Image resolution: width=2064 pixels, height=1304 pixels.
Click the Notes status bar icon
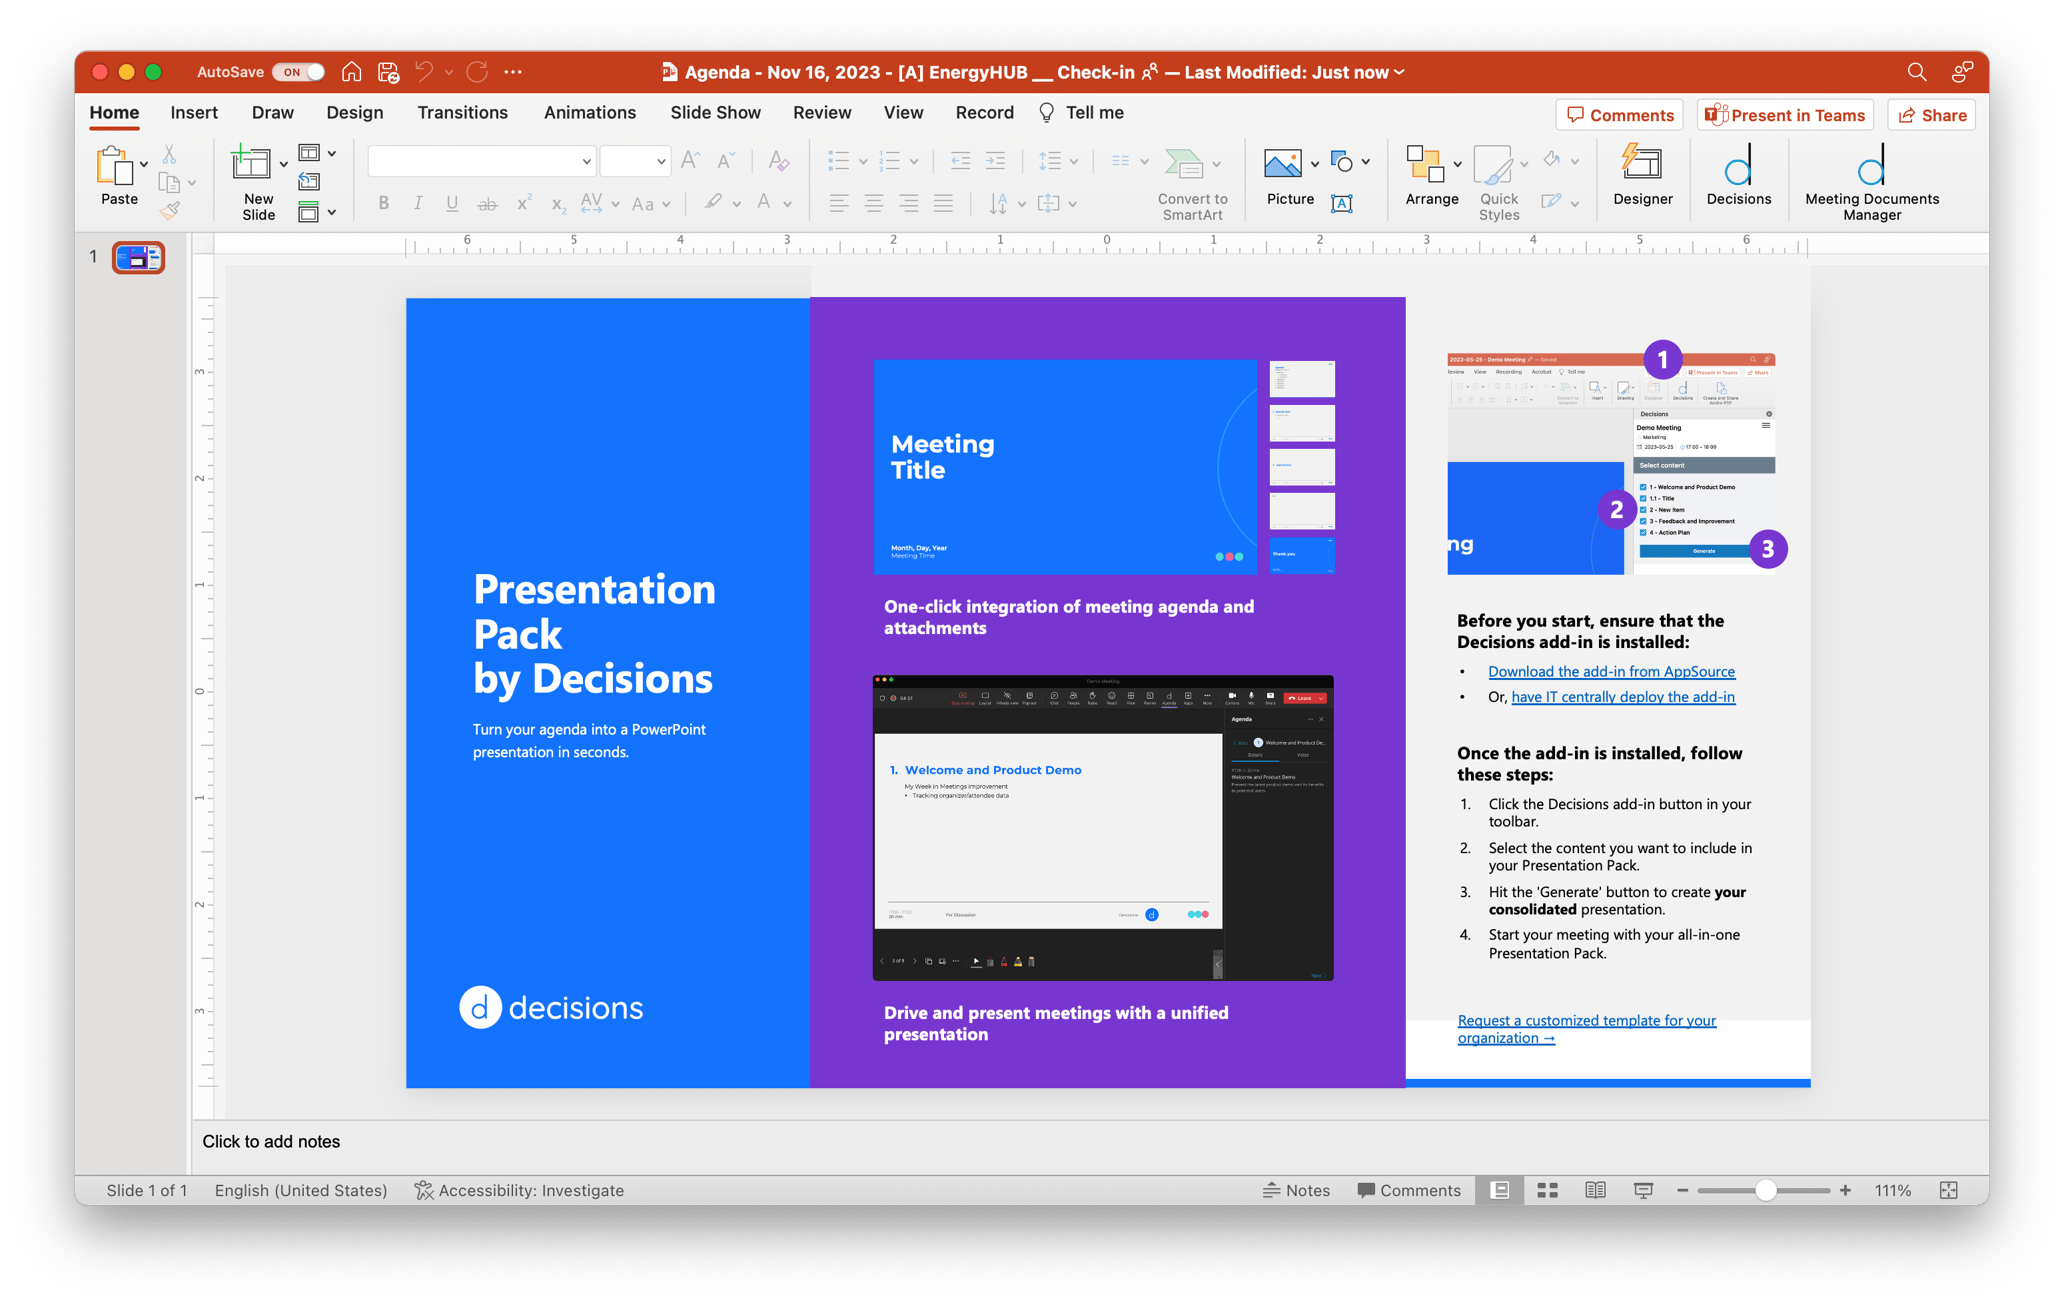(1296, 1190)
